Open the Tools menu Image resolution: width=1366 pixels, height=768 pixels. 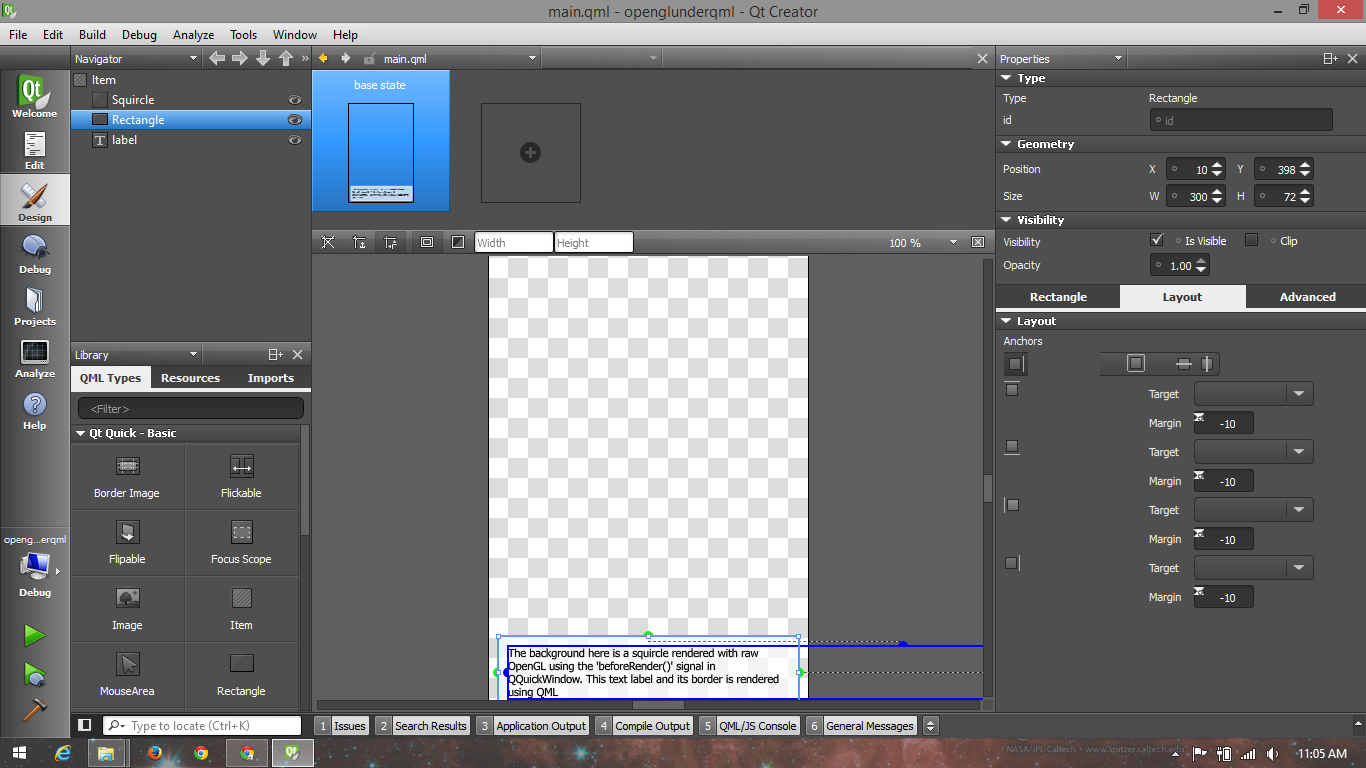pyautogui.click(x=243, y=34)
